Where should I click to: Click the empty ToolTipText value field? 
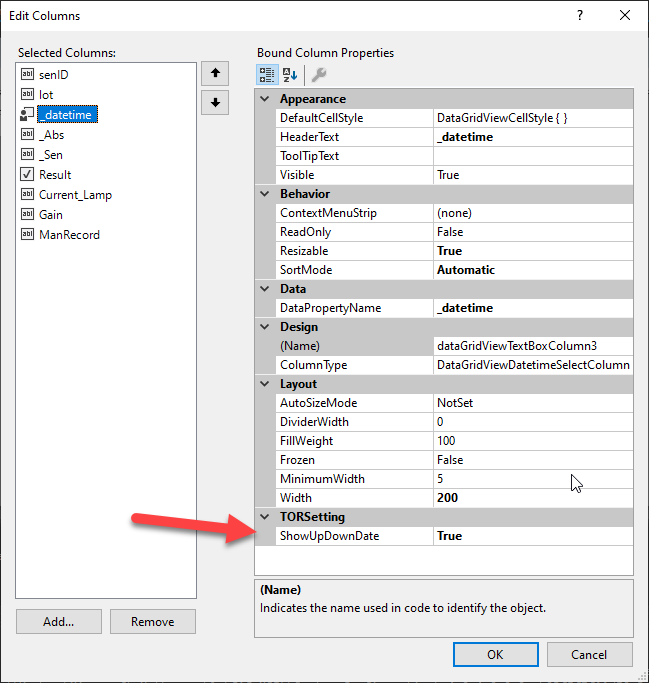[x=533, y=156]
